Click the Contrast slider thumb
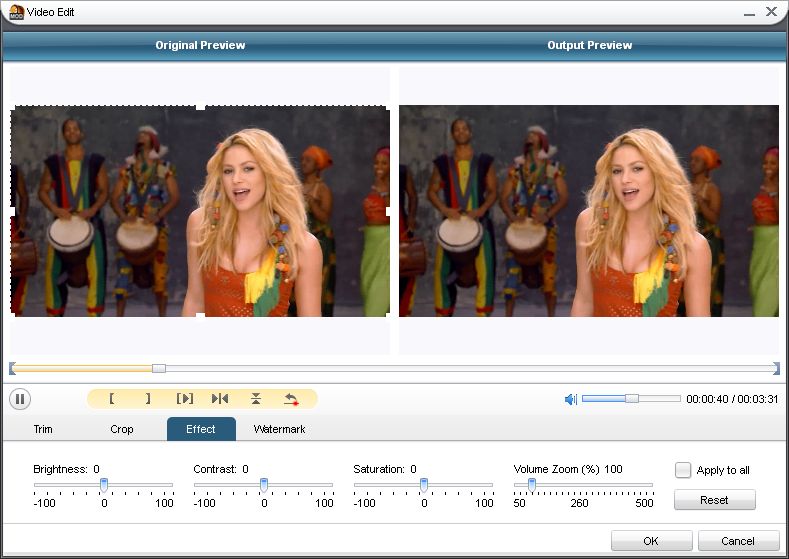 [x=264, y=485]
